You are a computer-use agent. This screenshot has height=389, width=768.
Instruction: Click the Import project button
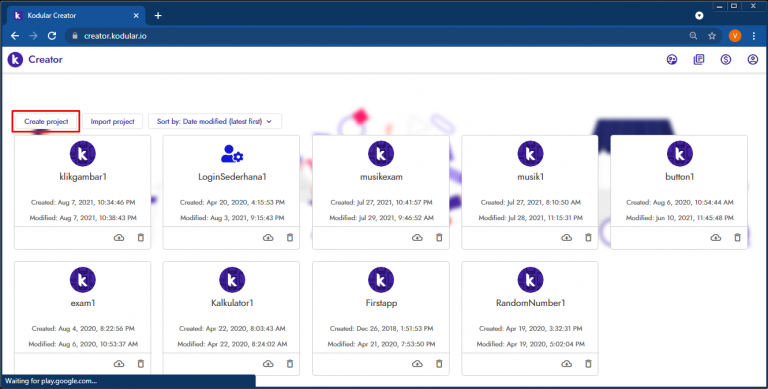pyautogui.click(x=112, y=122)
